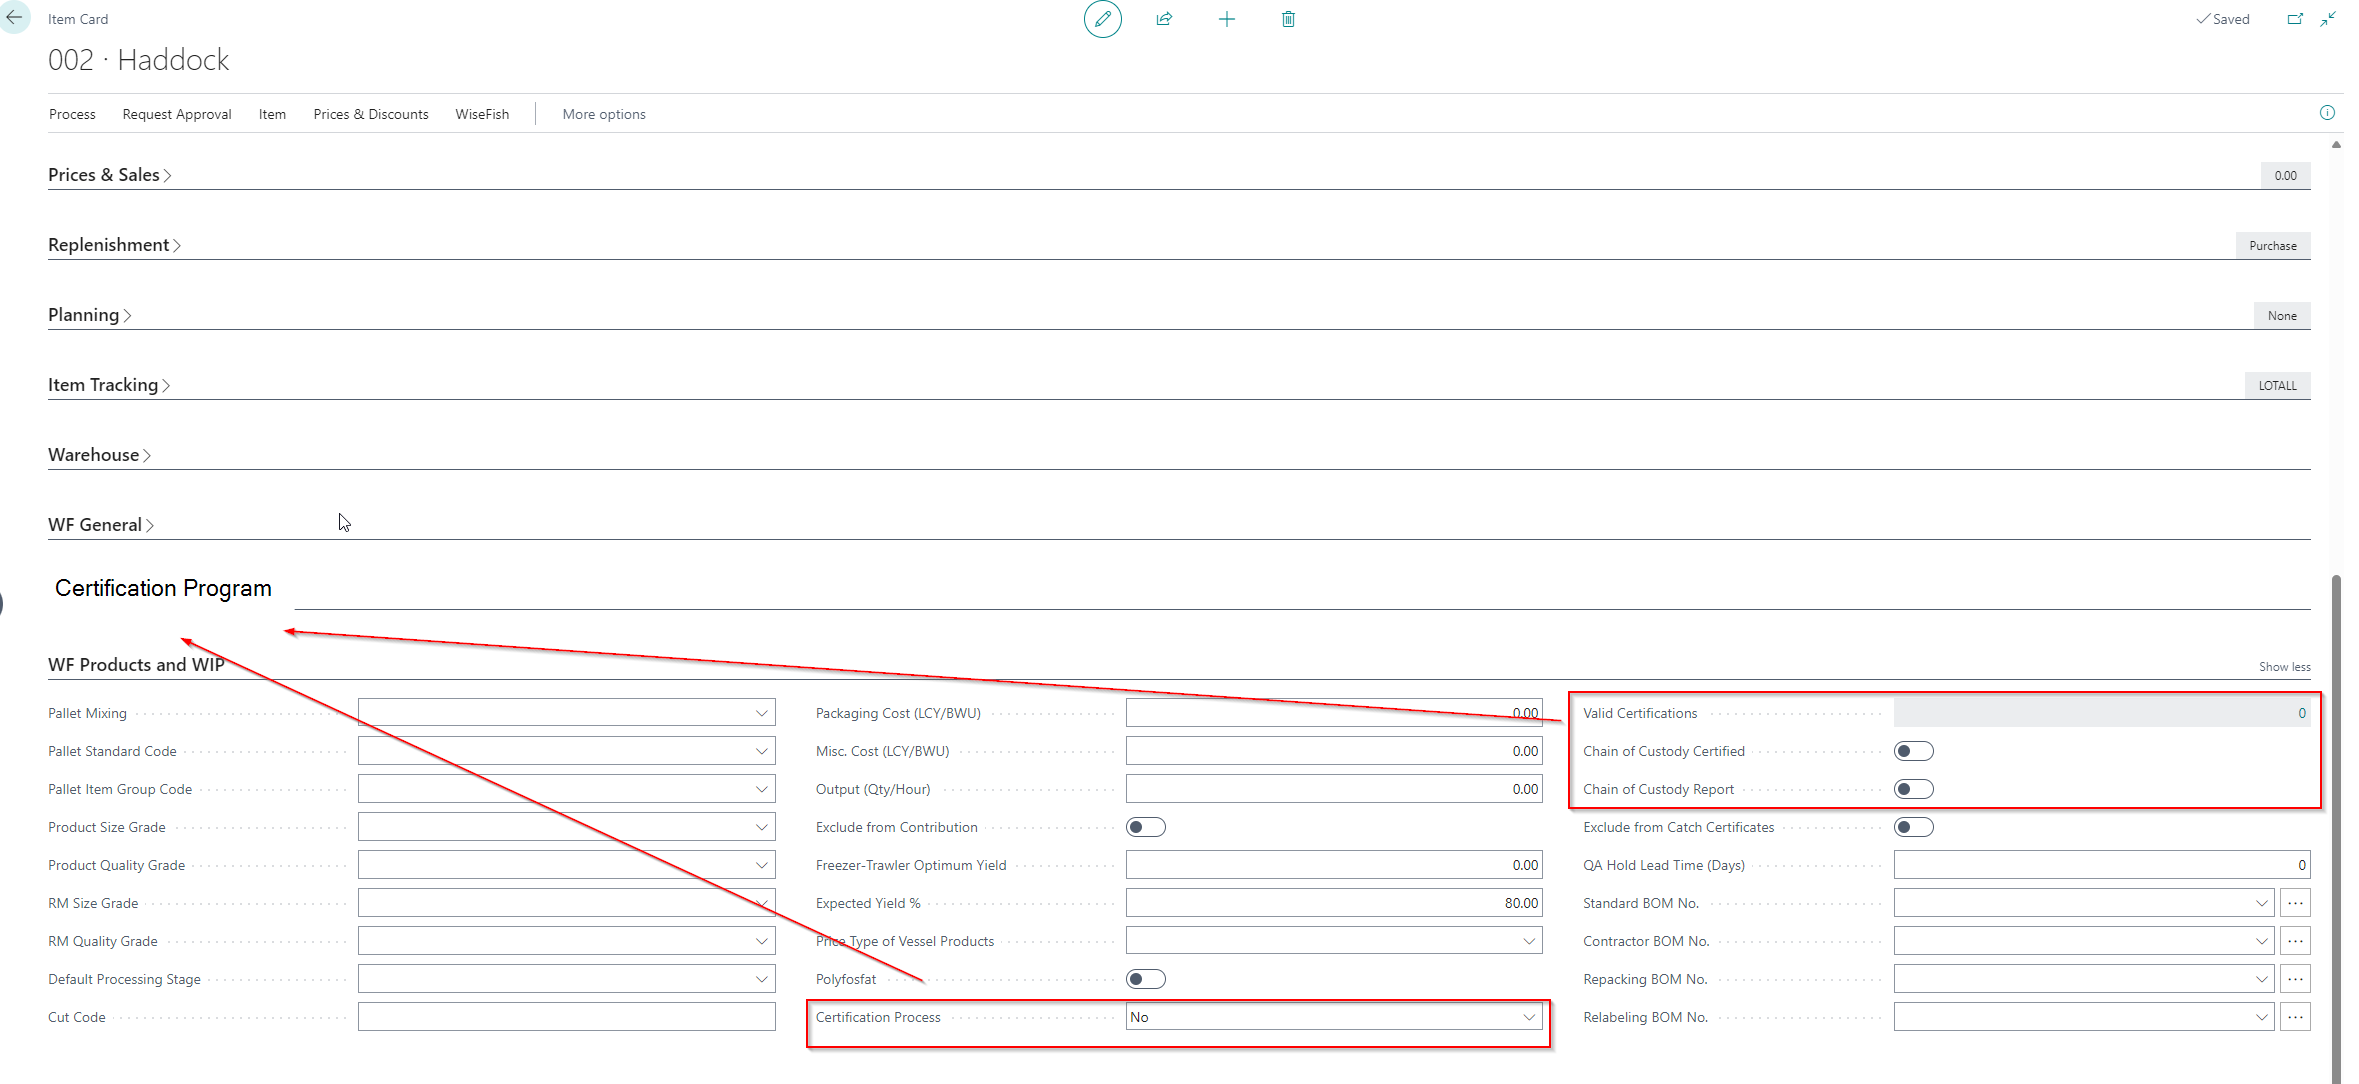Enable Exclude from Contribution toggle

point(1145,827)
